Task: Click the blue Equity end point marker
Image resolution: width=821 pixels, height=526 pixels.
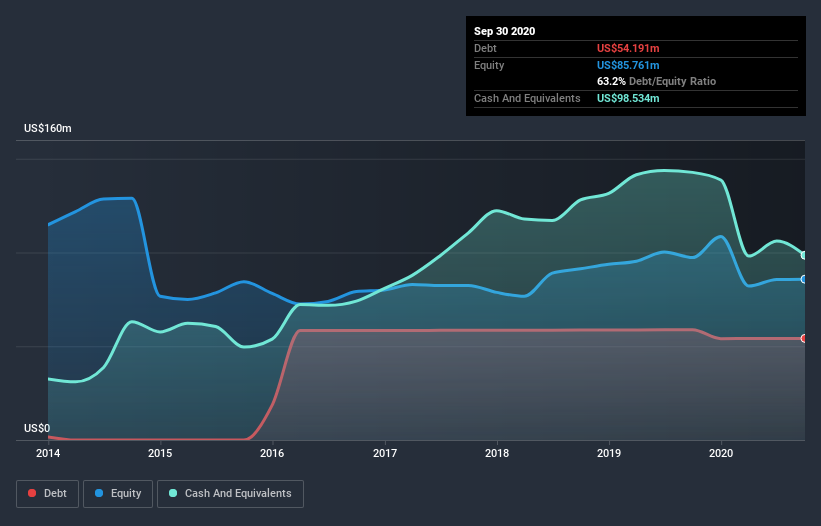Action: 804,279
